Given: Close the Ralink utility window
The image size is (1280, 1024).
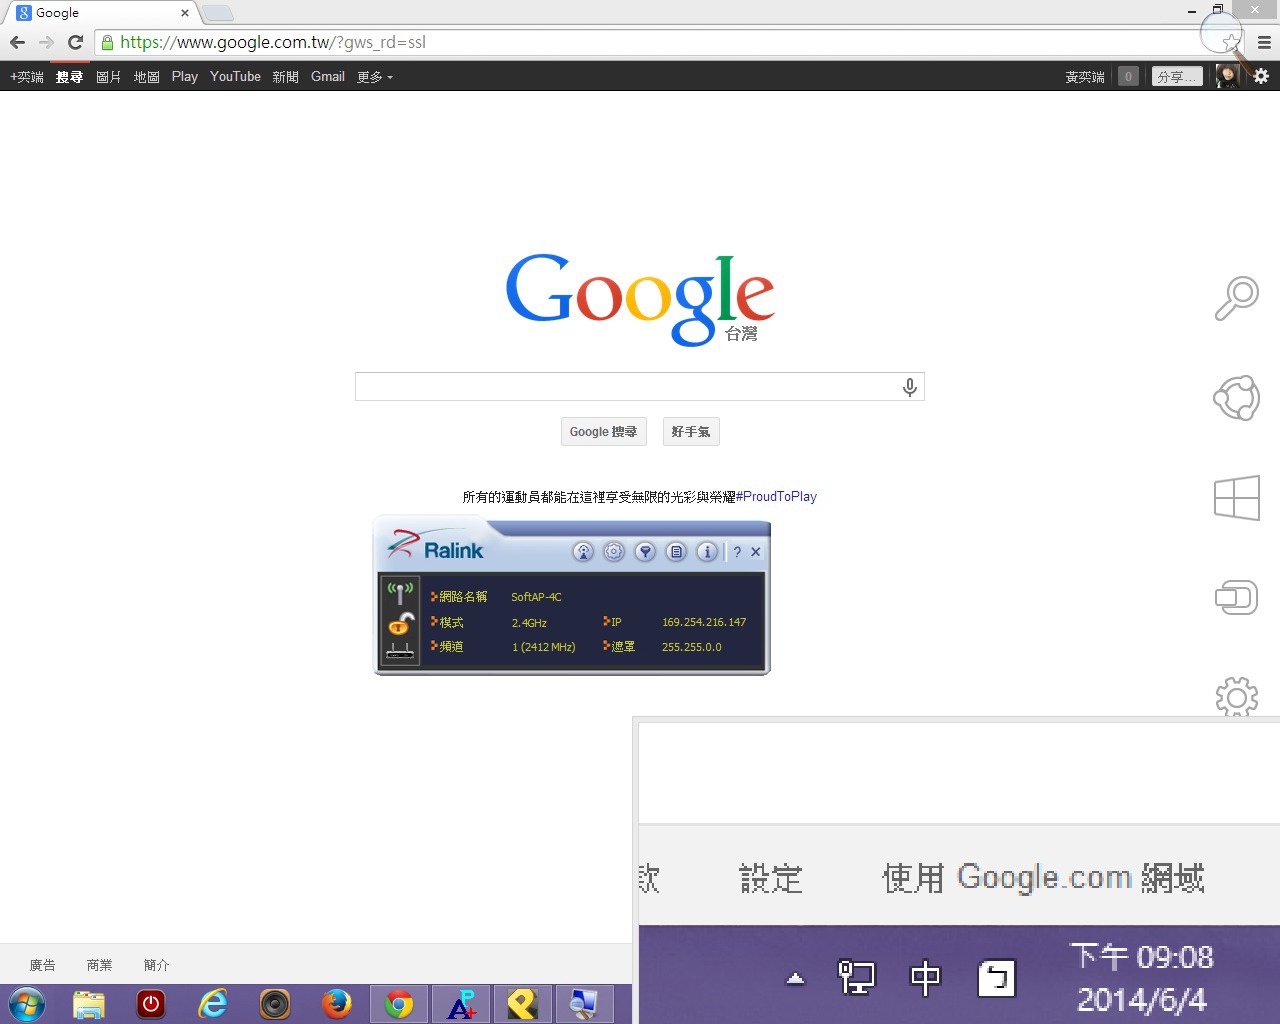Looking at the screenshot, I should [x=756, y=552].
